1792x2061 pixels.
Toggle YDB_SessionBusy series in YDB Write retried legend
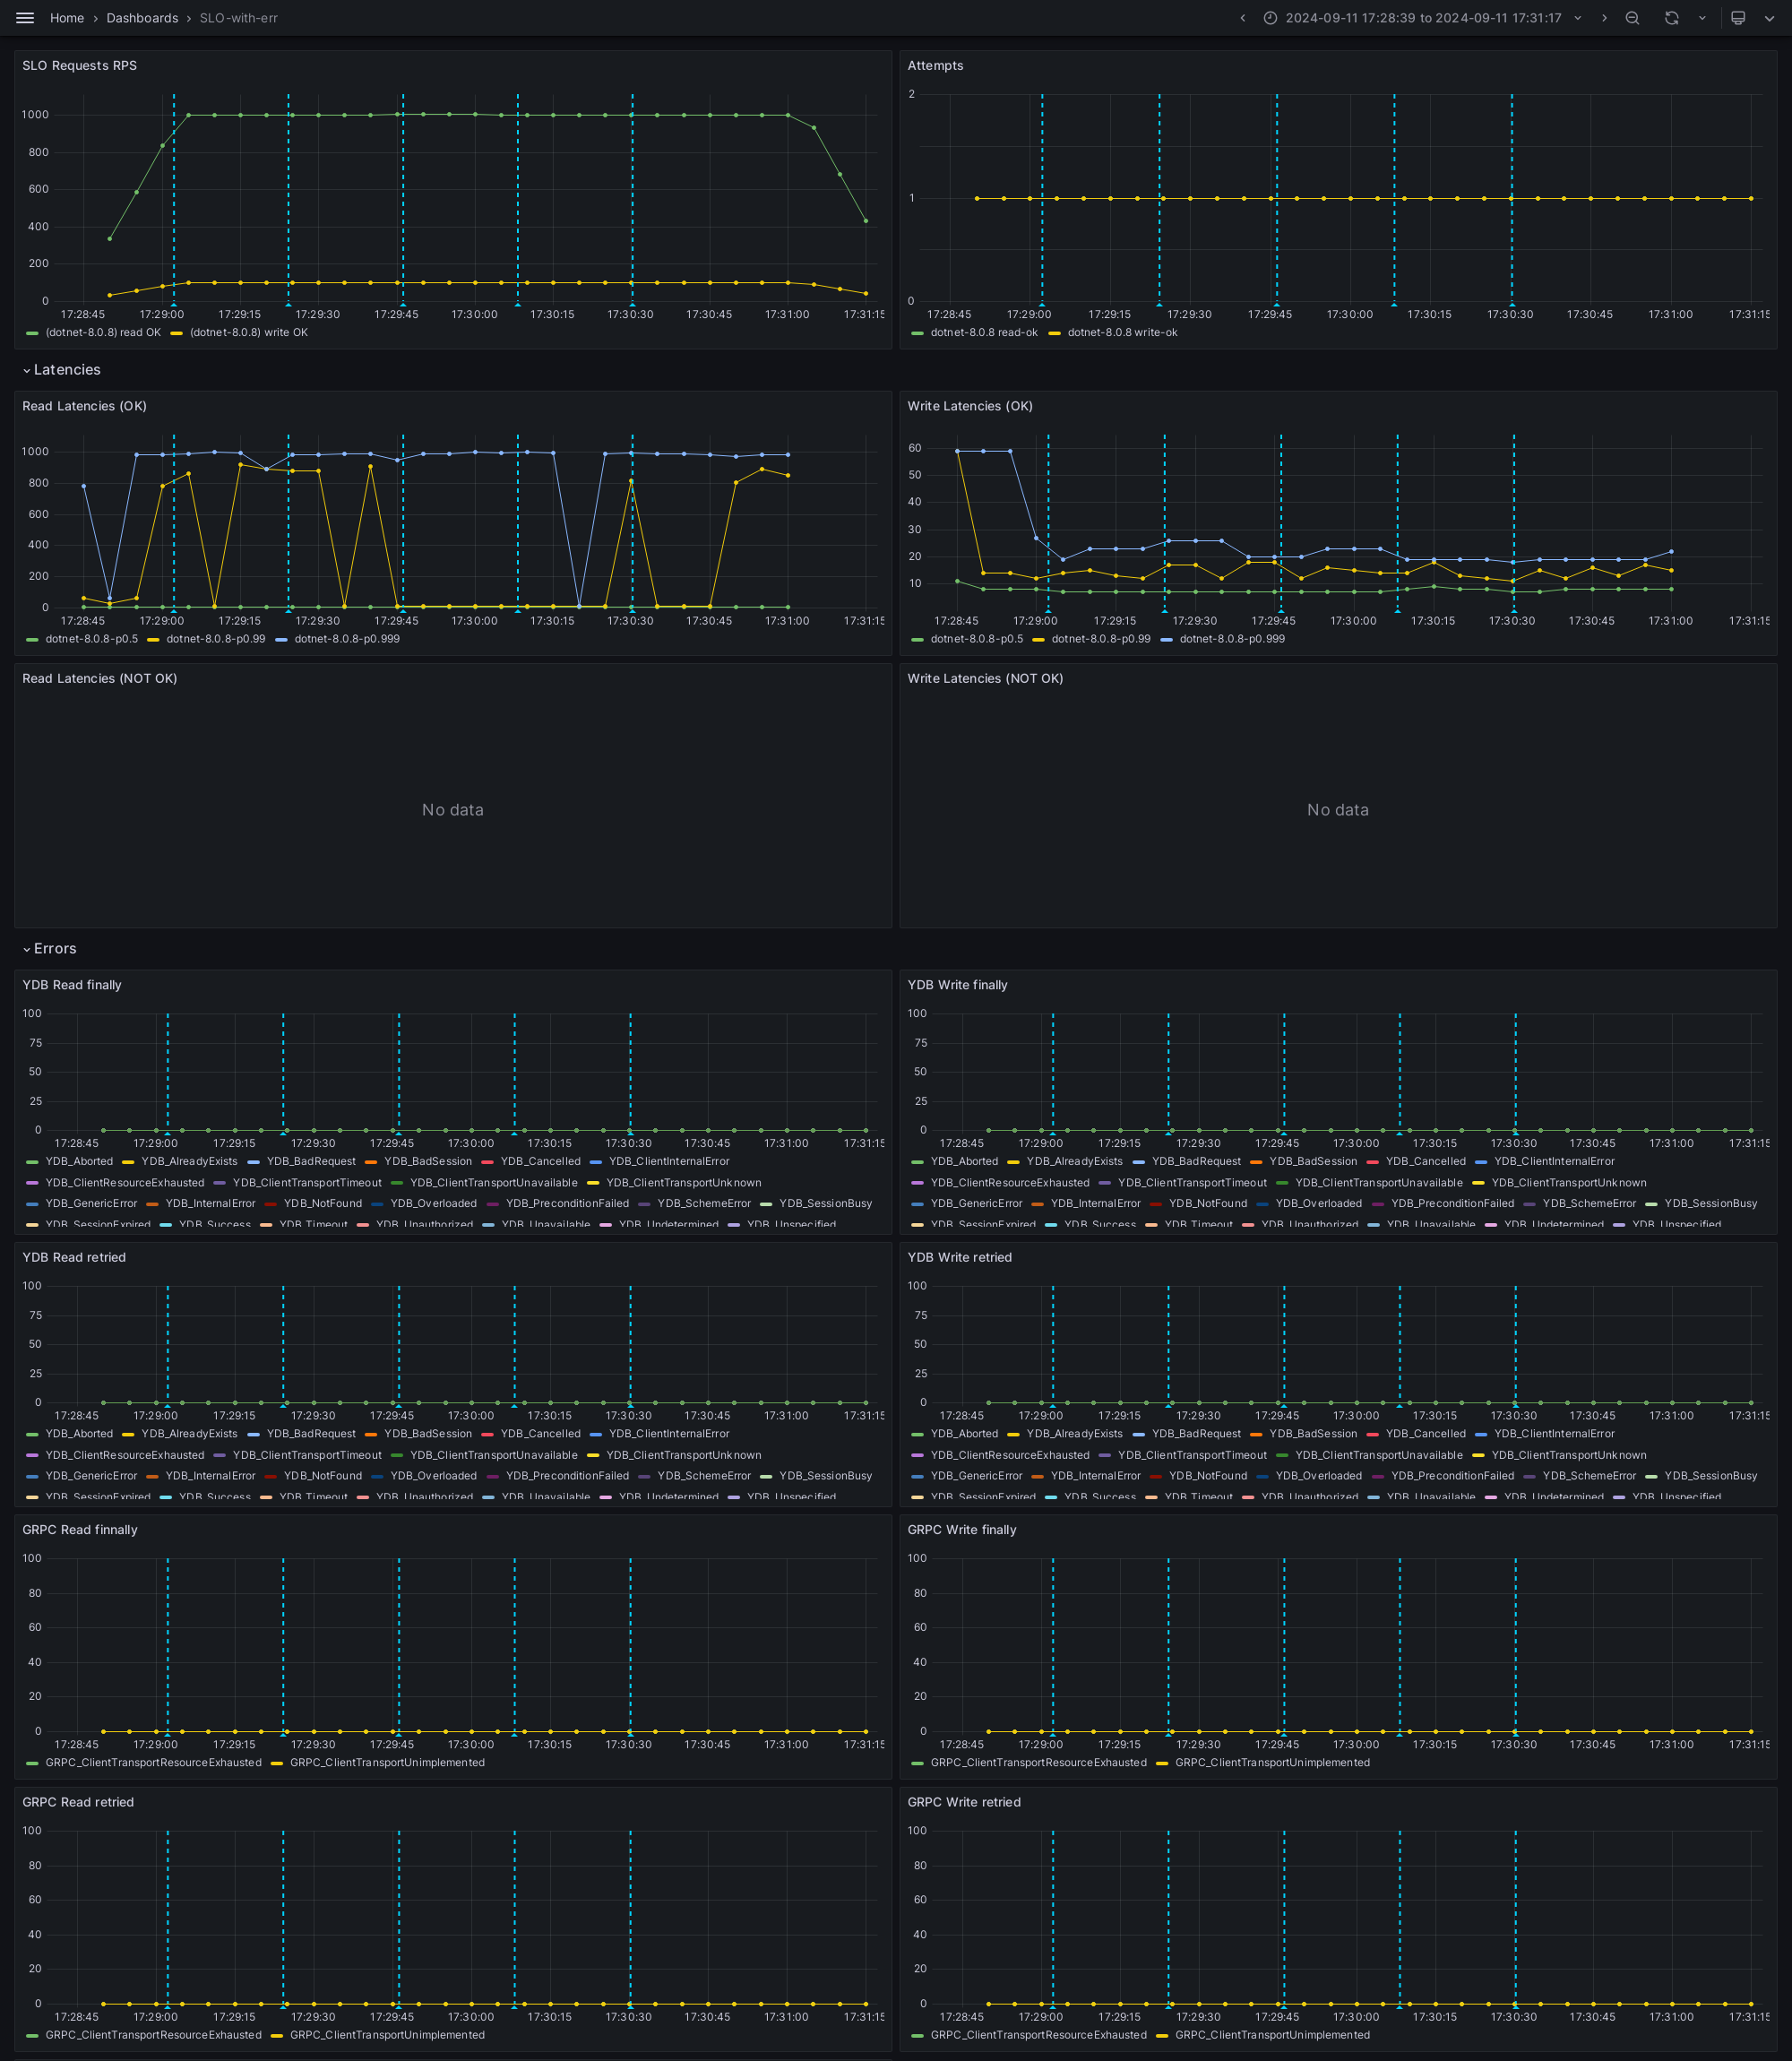(1710, 1476)
